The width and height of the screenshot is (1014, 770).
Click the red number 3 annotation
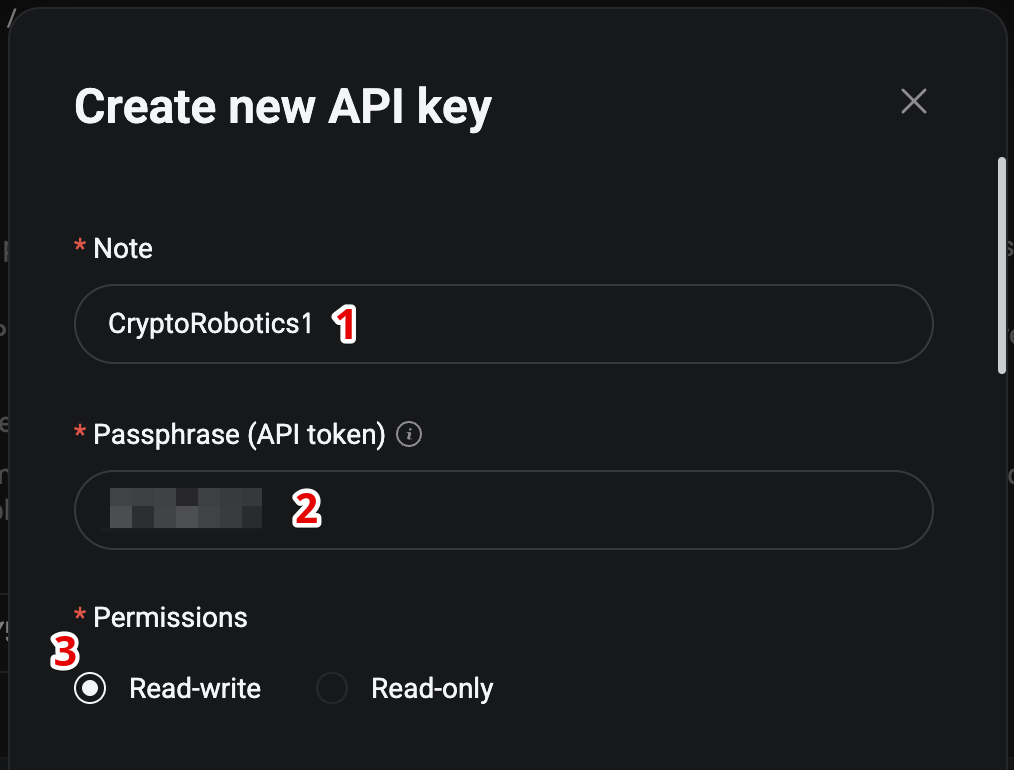click(65, 651)
